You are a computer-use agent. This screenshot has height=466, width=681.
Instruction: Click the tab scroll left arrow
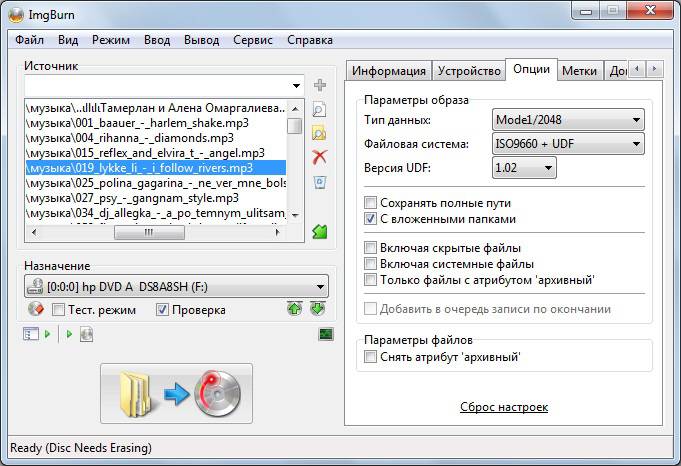637,69
